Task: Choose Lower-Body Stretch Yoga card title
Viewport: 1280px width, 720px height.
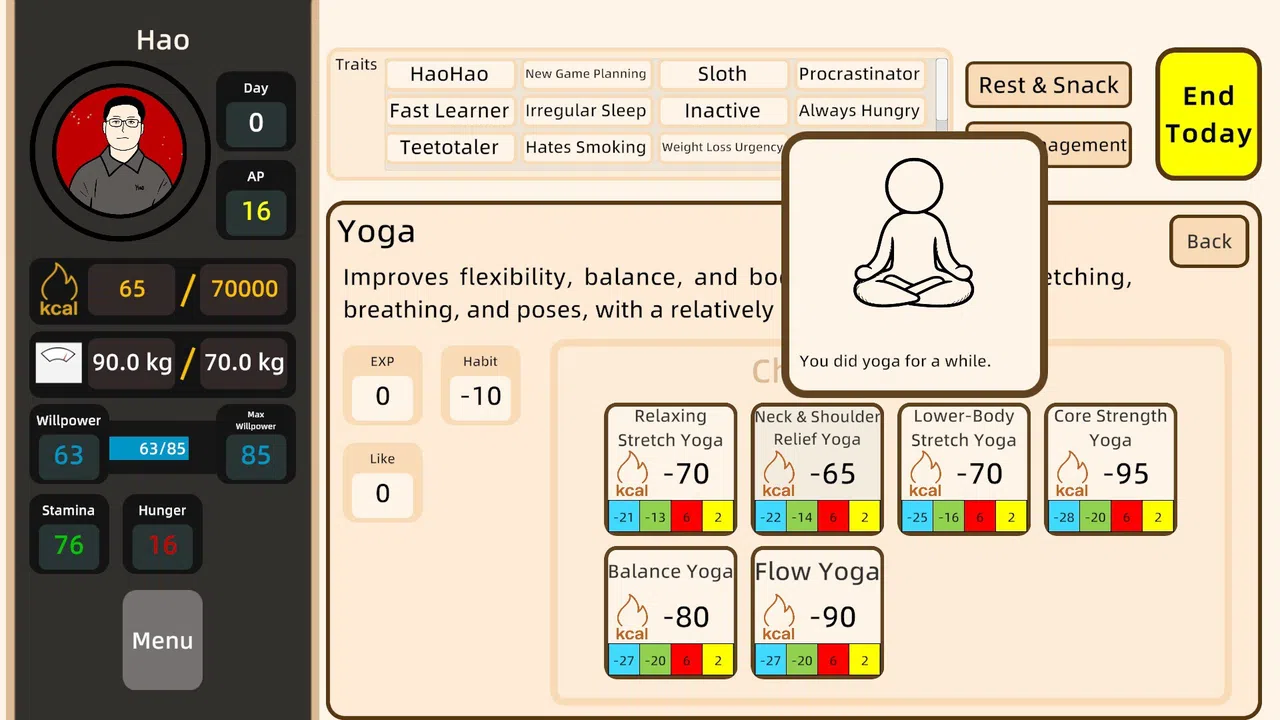Action: tap(964, 428)
